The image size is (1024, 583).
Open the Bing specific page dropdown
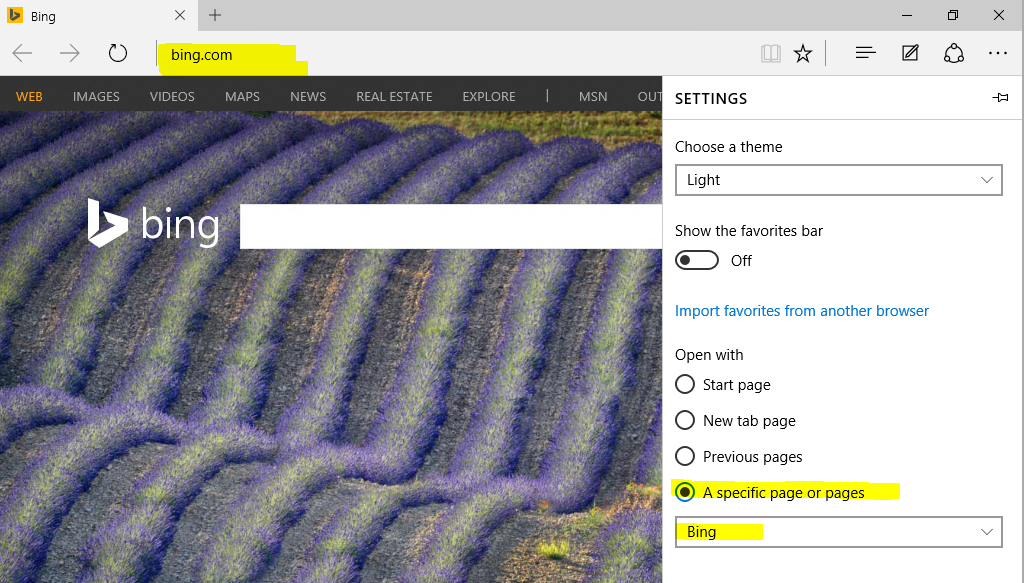(839, 532)
